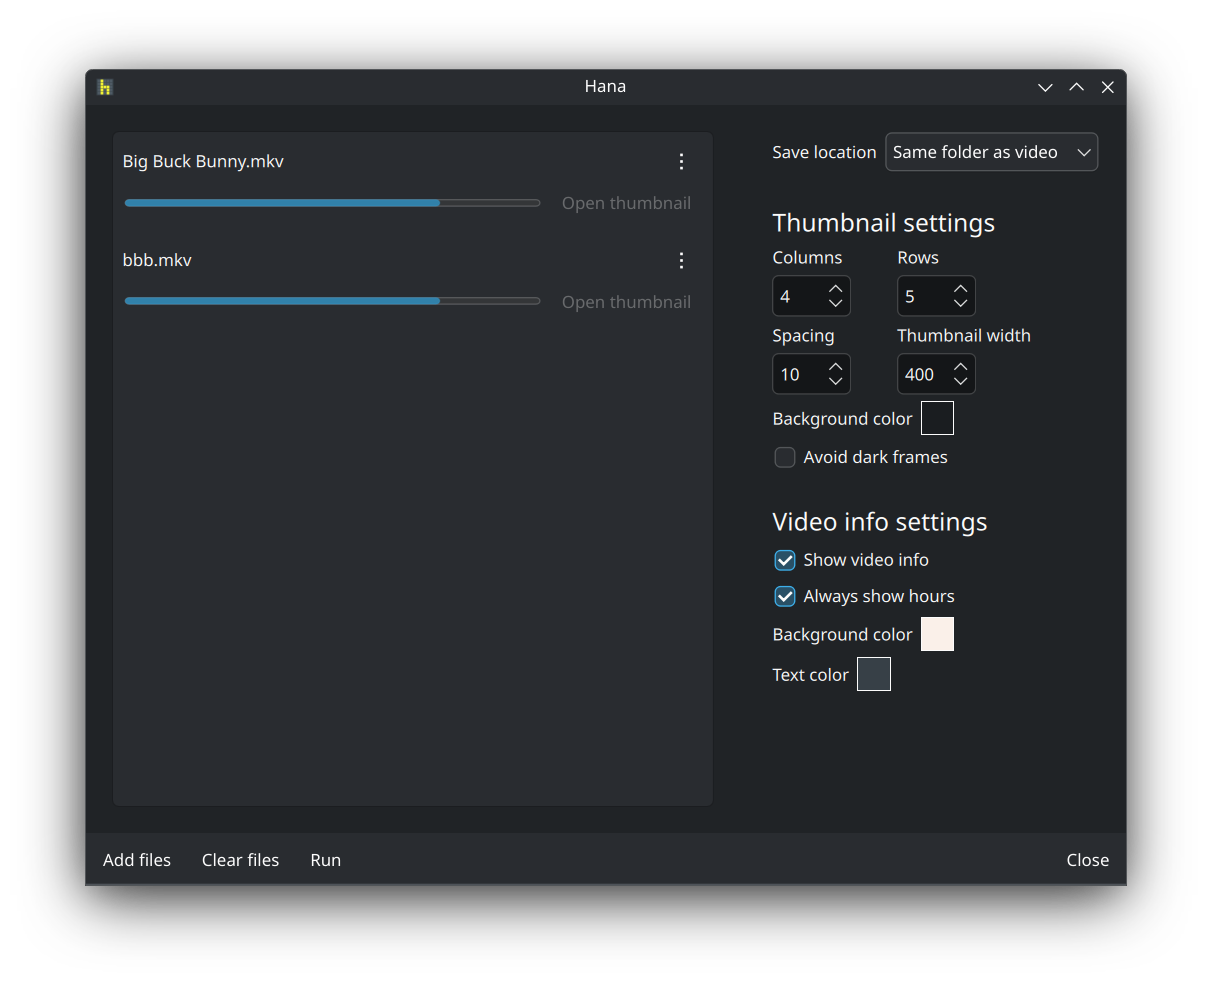Decrease Thumbnail width with down arrow
The width and height of the screenshot is (1211, 986).
tap(961, 382)
